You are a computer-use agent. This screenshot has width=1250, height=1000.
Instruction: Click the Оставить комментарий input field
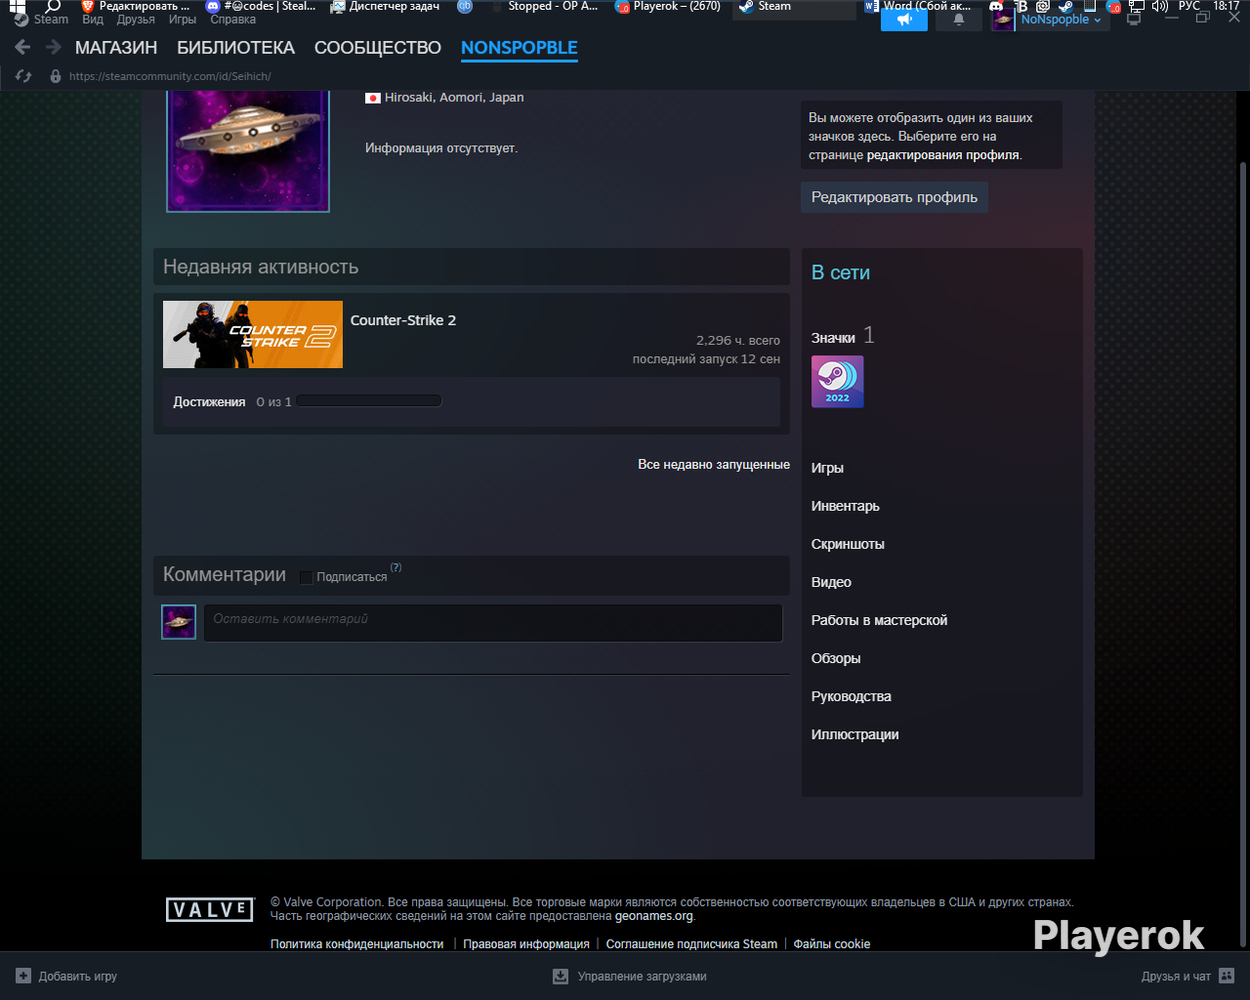[493, 622]
